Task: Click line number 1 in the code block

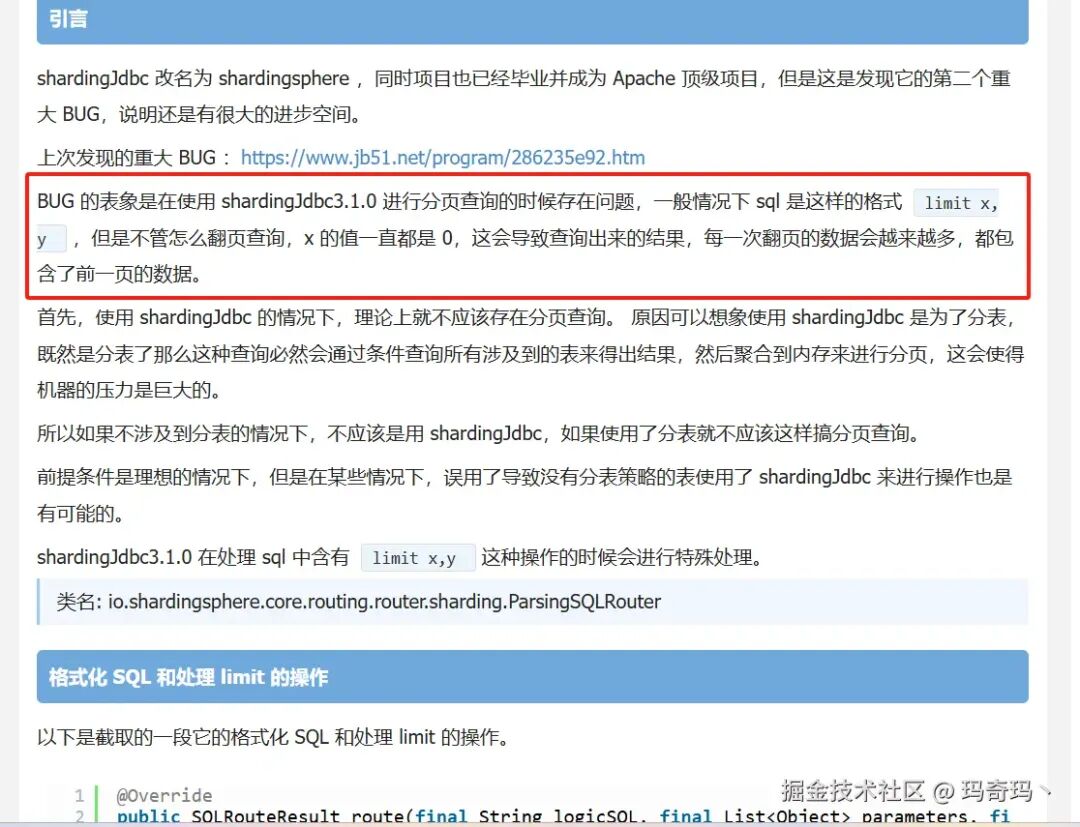Action: 78,795
